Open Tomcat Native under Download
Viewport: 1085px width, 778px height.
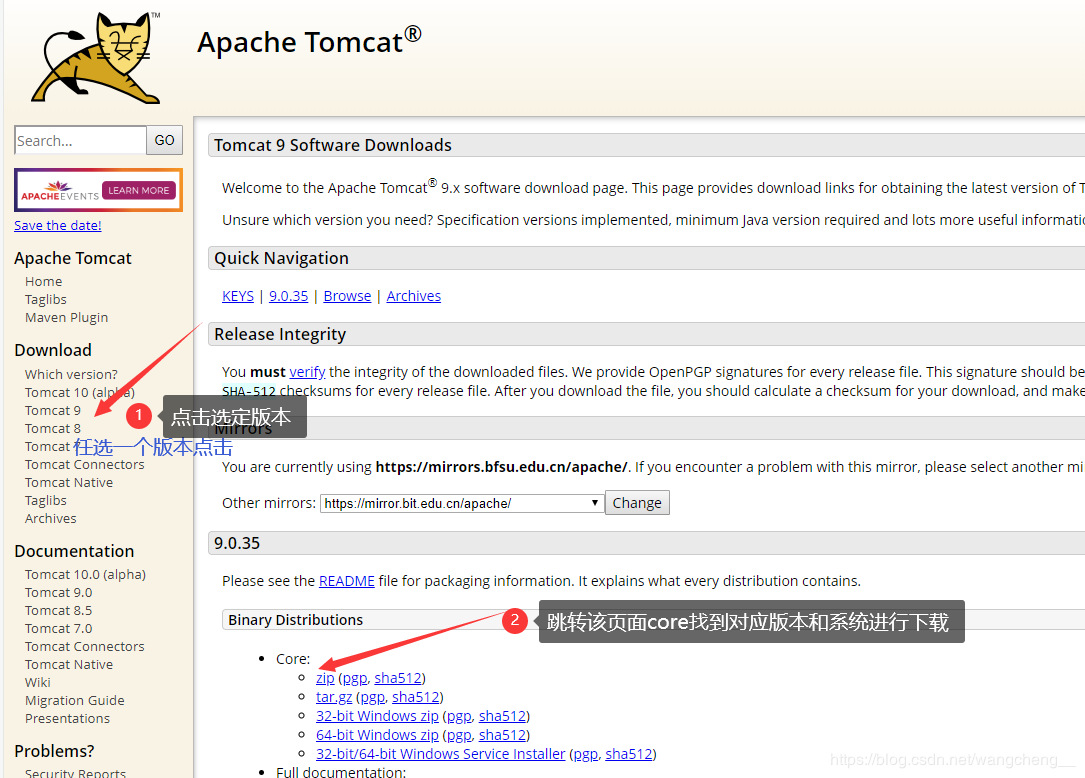[69, 482]
